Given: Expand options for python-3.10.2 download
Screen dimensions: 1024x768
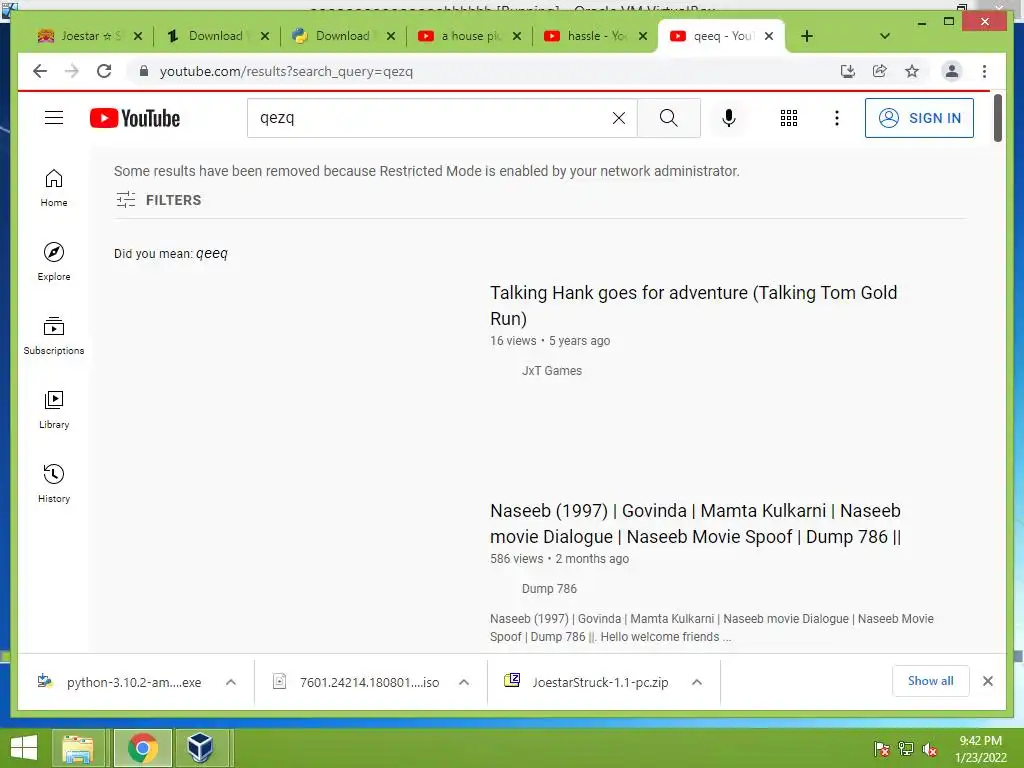Looking at the screenshot, I should click(x=231, y=682).
